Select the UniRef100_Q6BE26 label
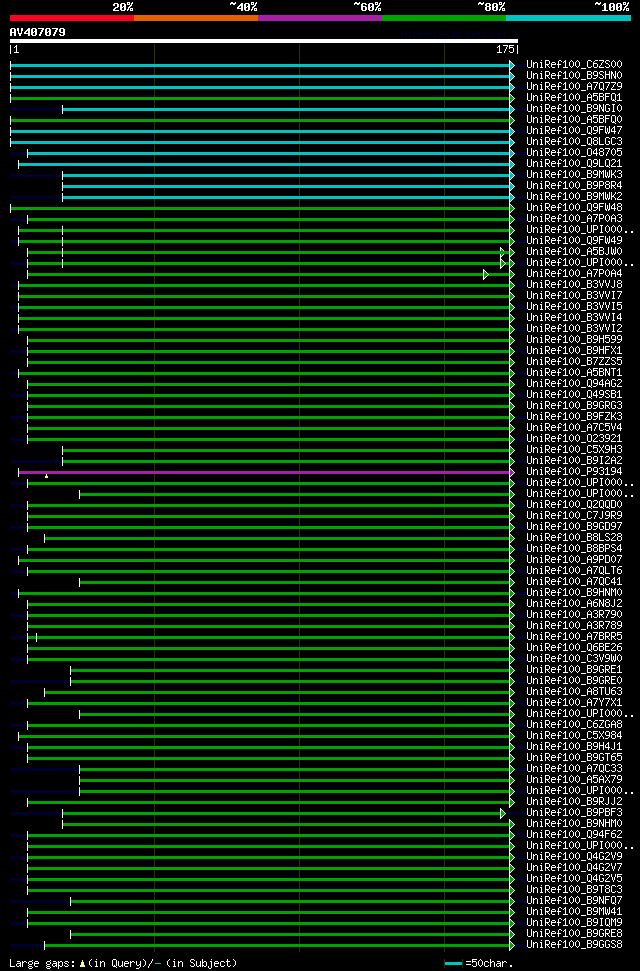Viewport: 640px width, 971px height. pyautogui.click(x=574, y=648)
